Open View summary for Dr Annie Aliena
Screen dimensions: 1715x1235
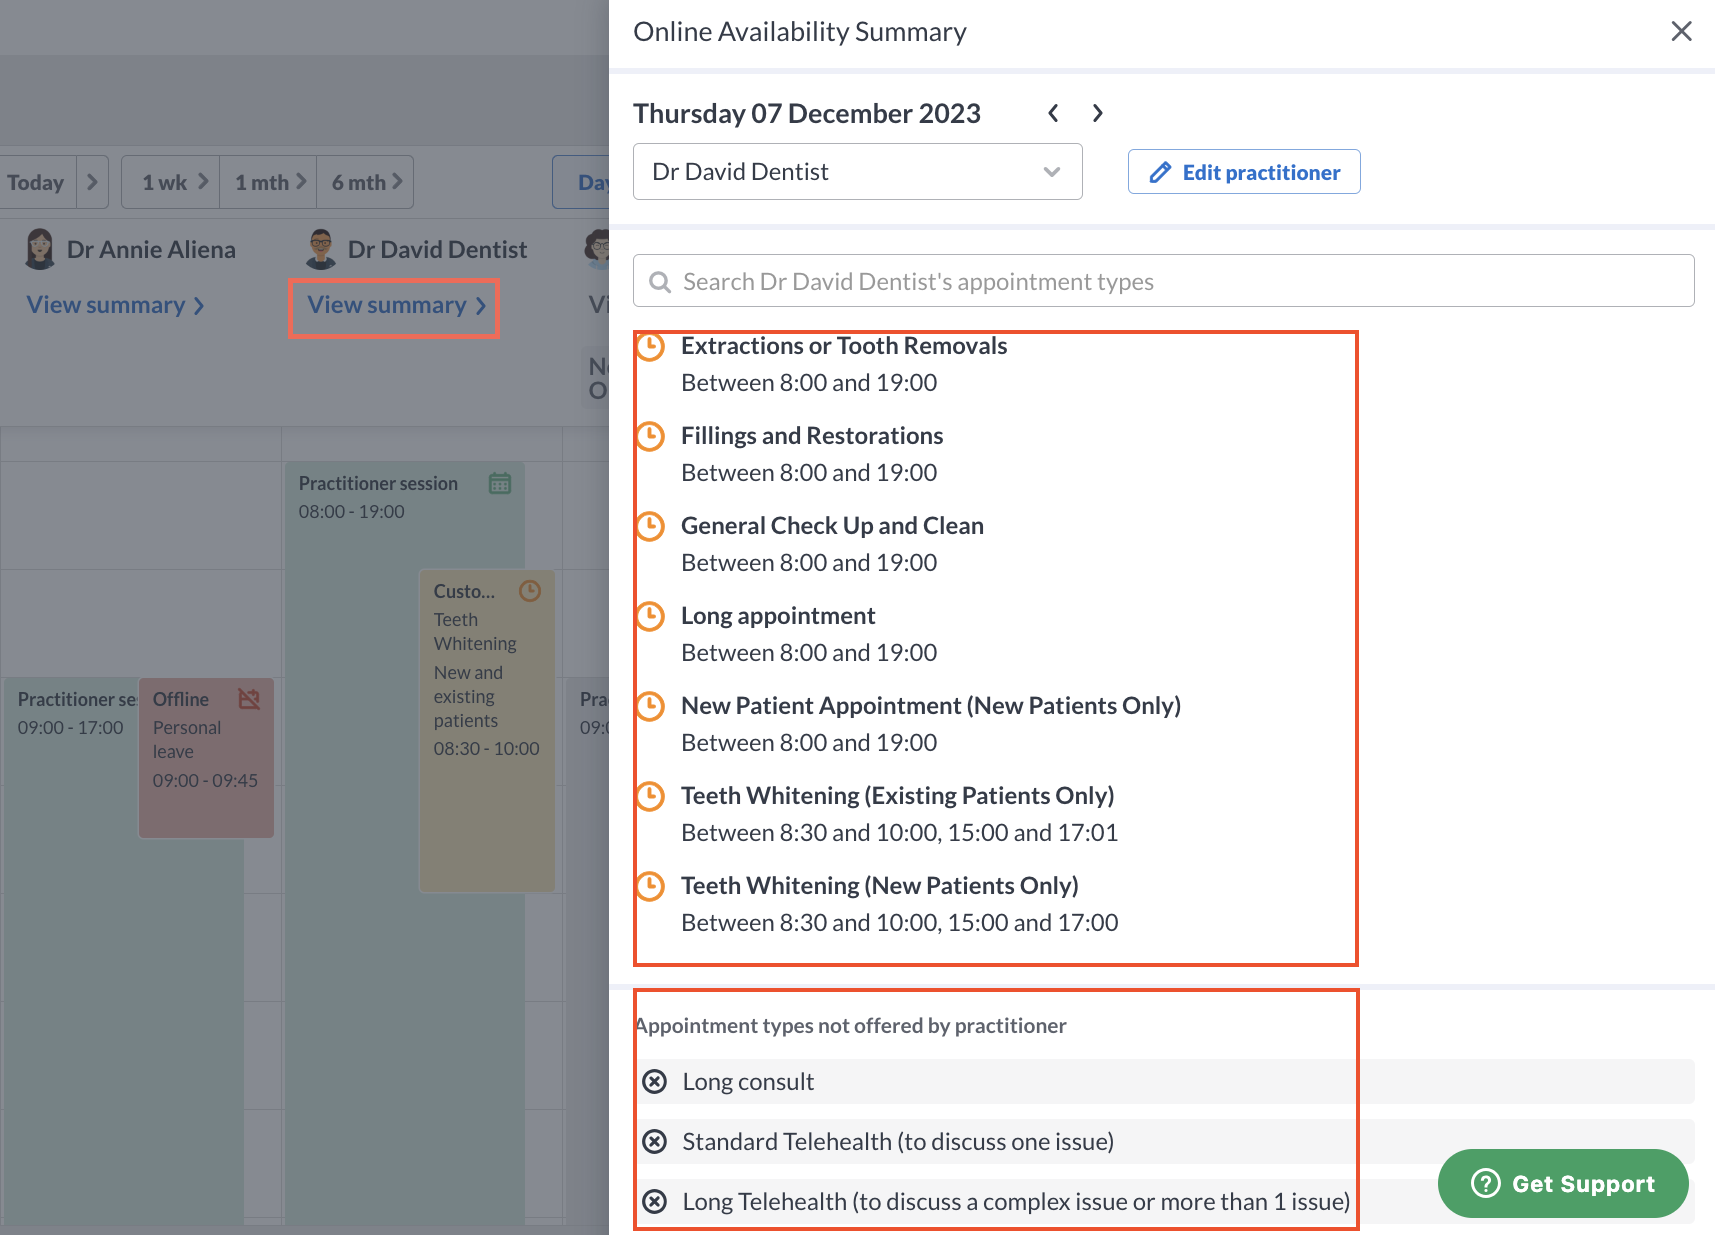[x=115, y=305]
